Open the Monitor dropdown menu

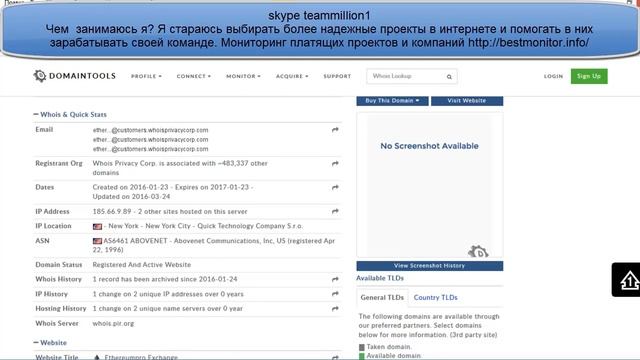coord(243,76)
